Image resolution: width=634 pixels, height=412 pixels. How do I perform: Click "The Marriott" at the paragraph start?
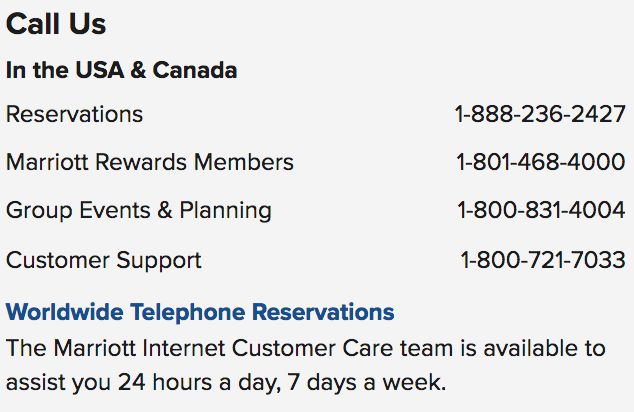coord(64,348)
